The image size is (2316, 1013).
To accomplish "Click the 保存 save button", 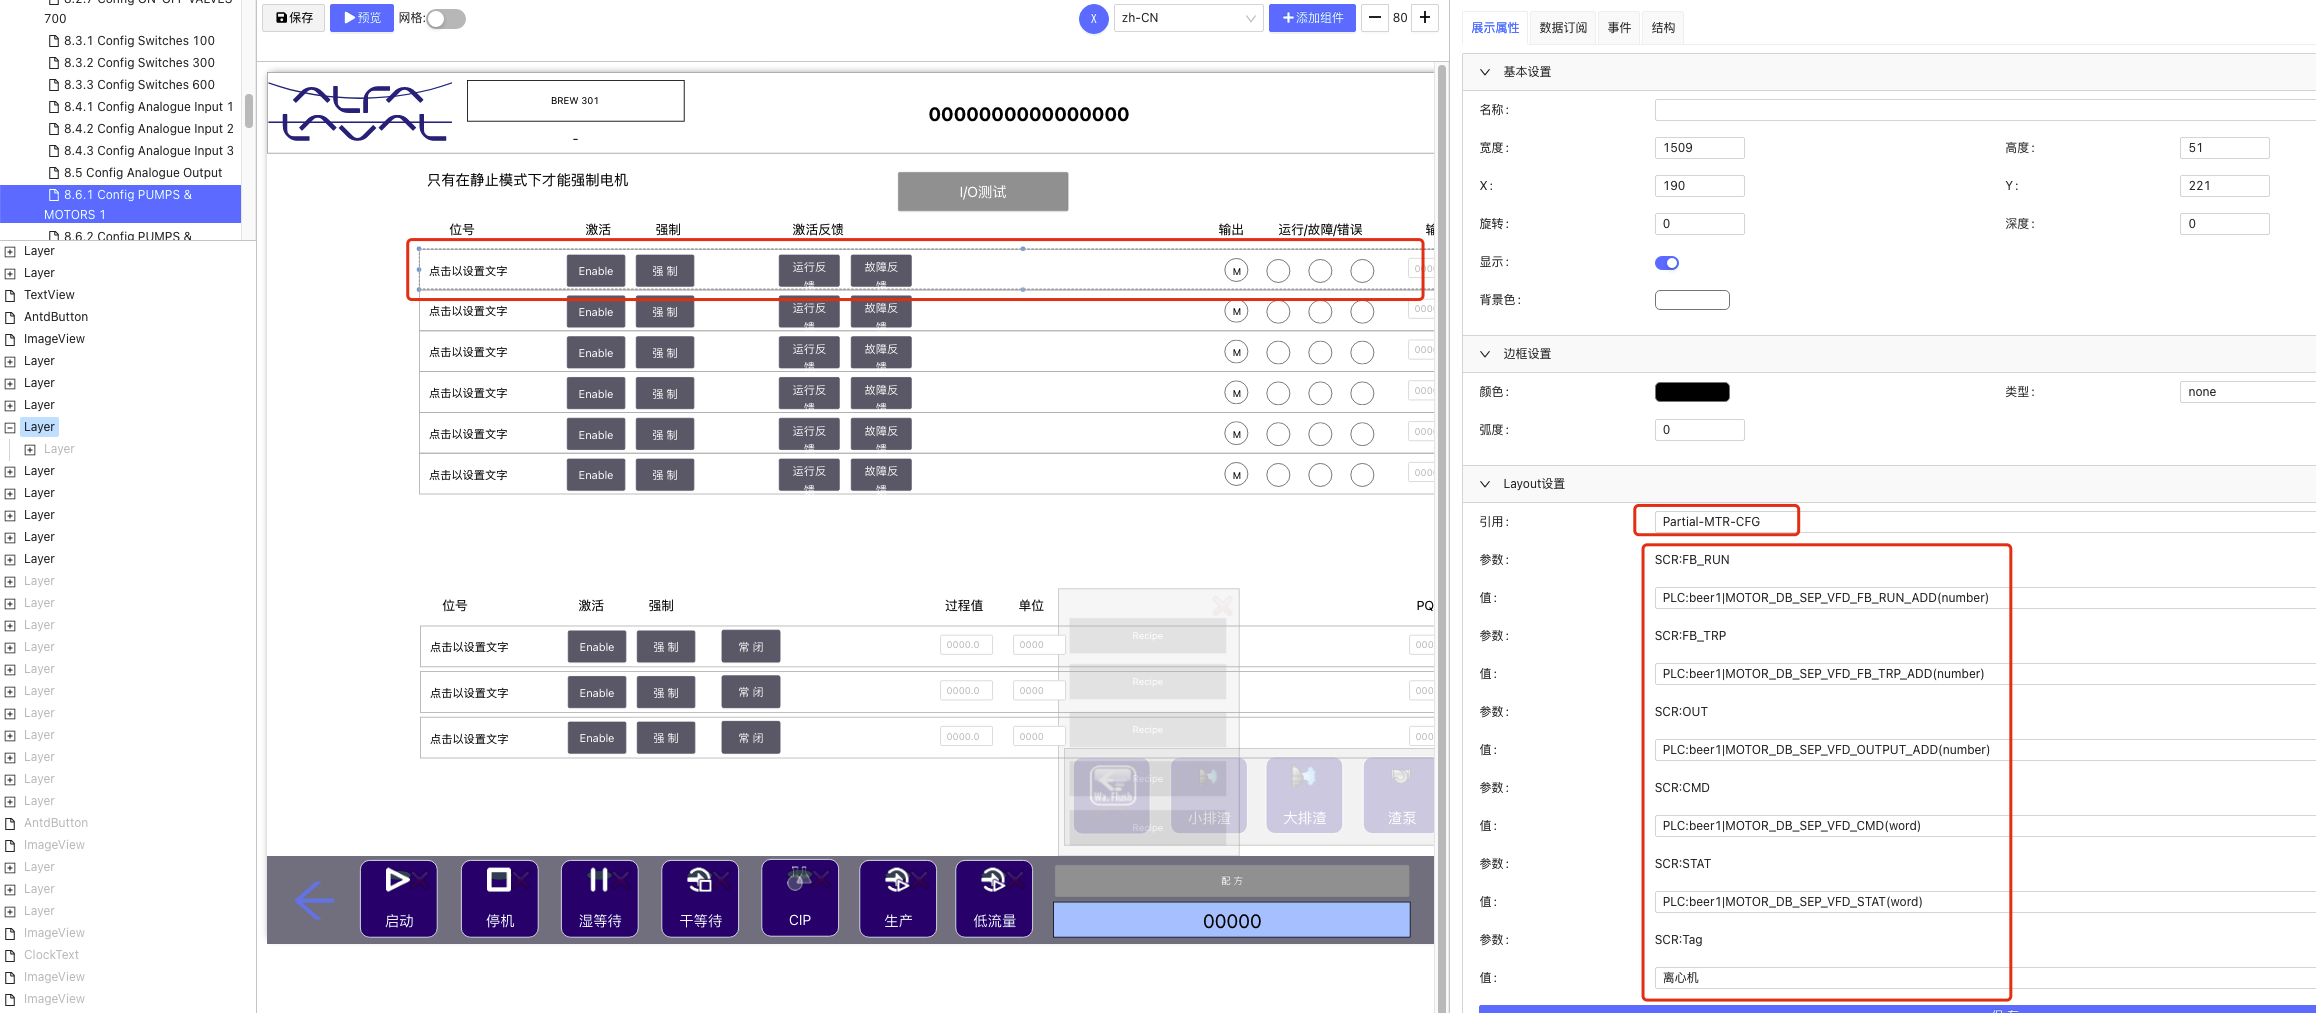I will [x=294, y=18].
